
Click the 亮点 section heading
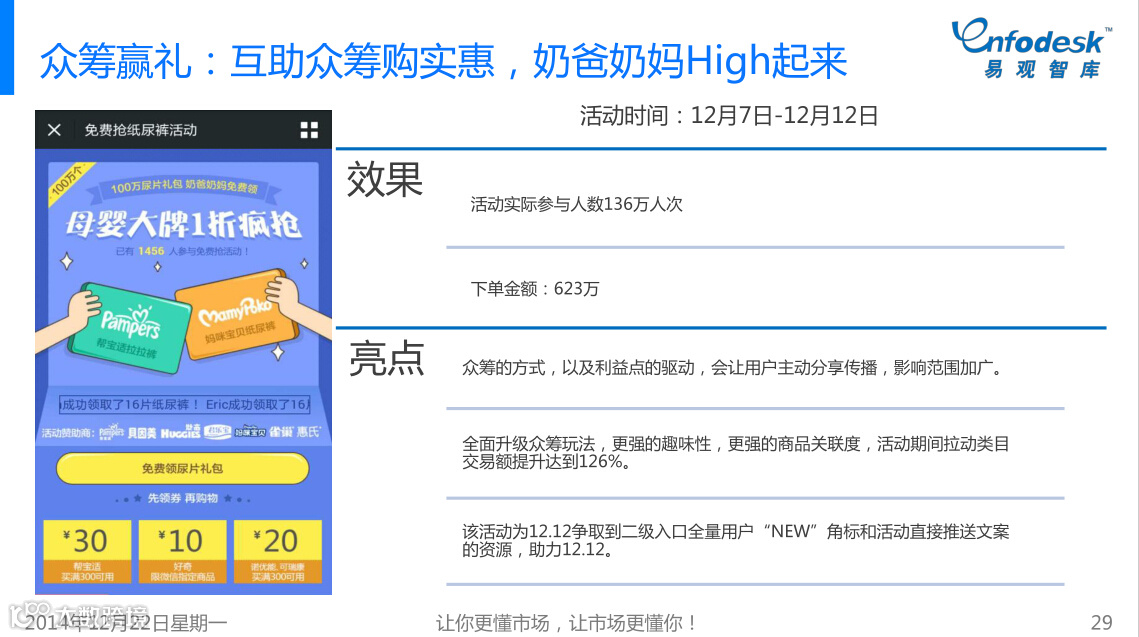386,359
